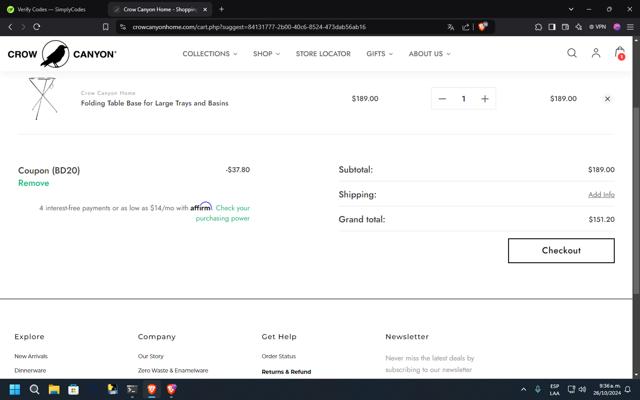Remove the BD20 coupon
The width and height of the screenshot is (640, 400).
(x=33, y=183)
